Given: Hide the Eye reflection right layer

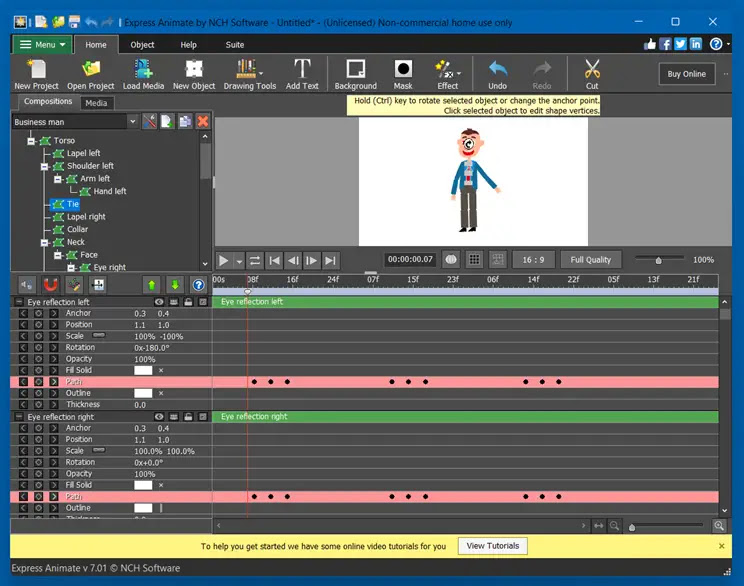Looking at the screenshot, I should [159, 417].
